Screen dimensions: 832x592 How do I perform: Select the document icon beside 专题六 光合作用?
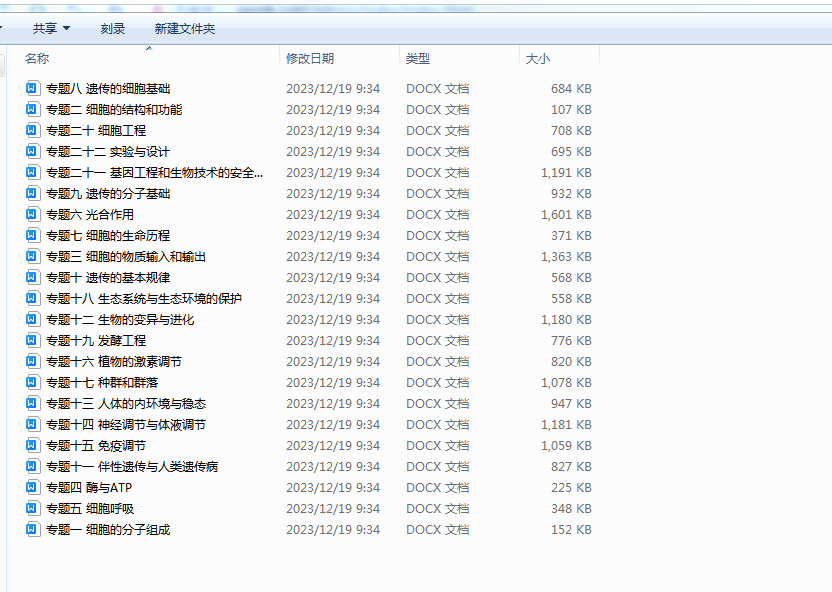click(x=33, y=215)
